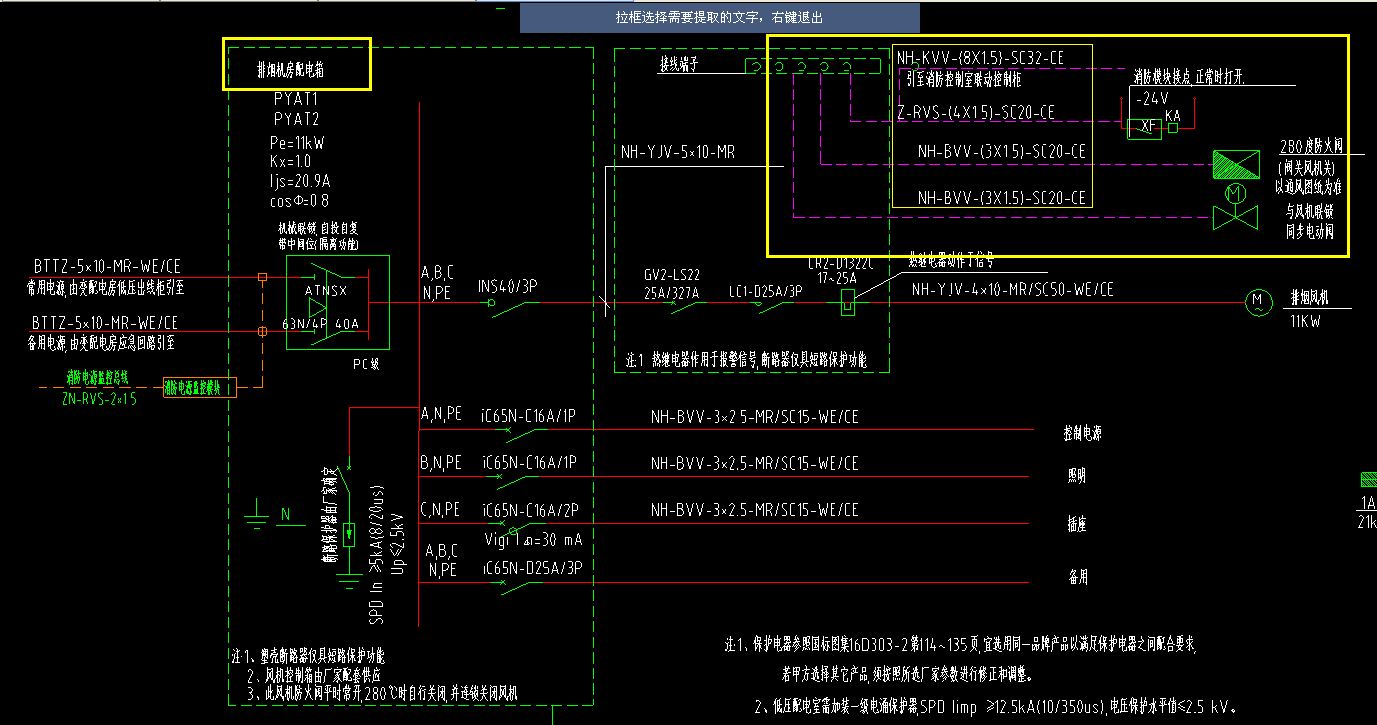
Task: Select the orange 消防电源监控模块 box
Action: (199, 388)
